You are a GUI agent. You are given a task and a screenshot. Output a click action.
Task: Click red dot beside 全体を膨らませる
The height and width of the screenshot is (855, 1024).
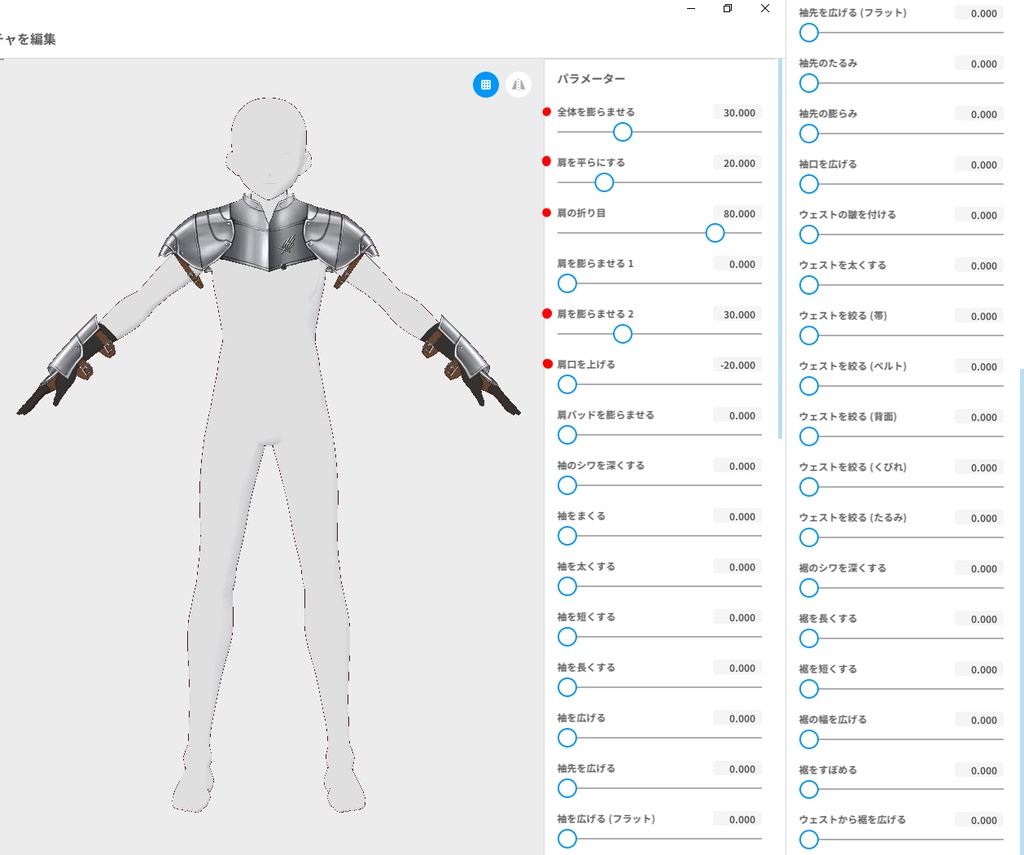(547, 112)
